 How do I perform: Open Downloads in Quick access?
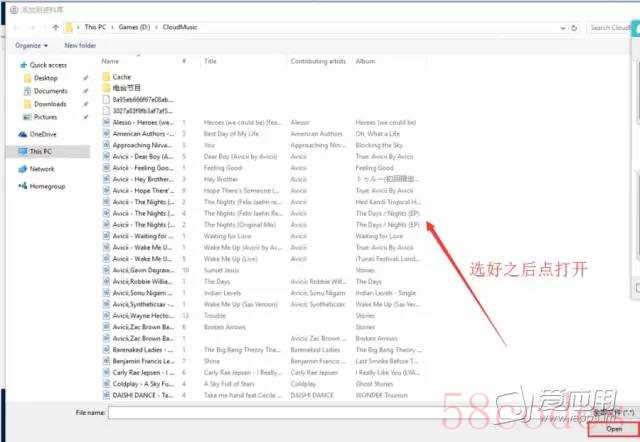50,104
